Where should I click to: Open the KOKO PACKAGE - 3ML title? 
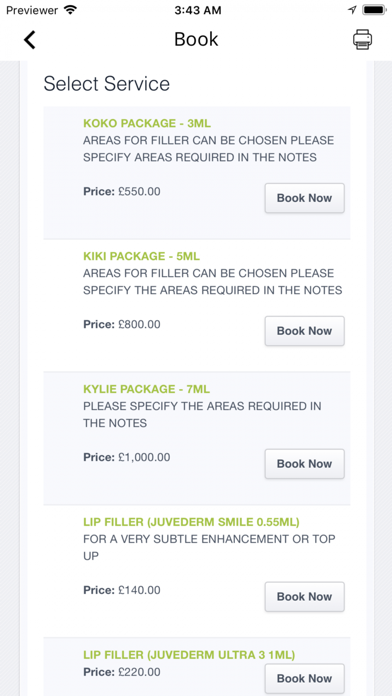coord(147,123)
